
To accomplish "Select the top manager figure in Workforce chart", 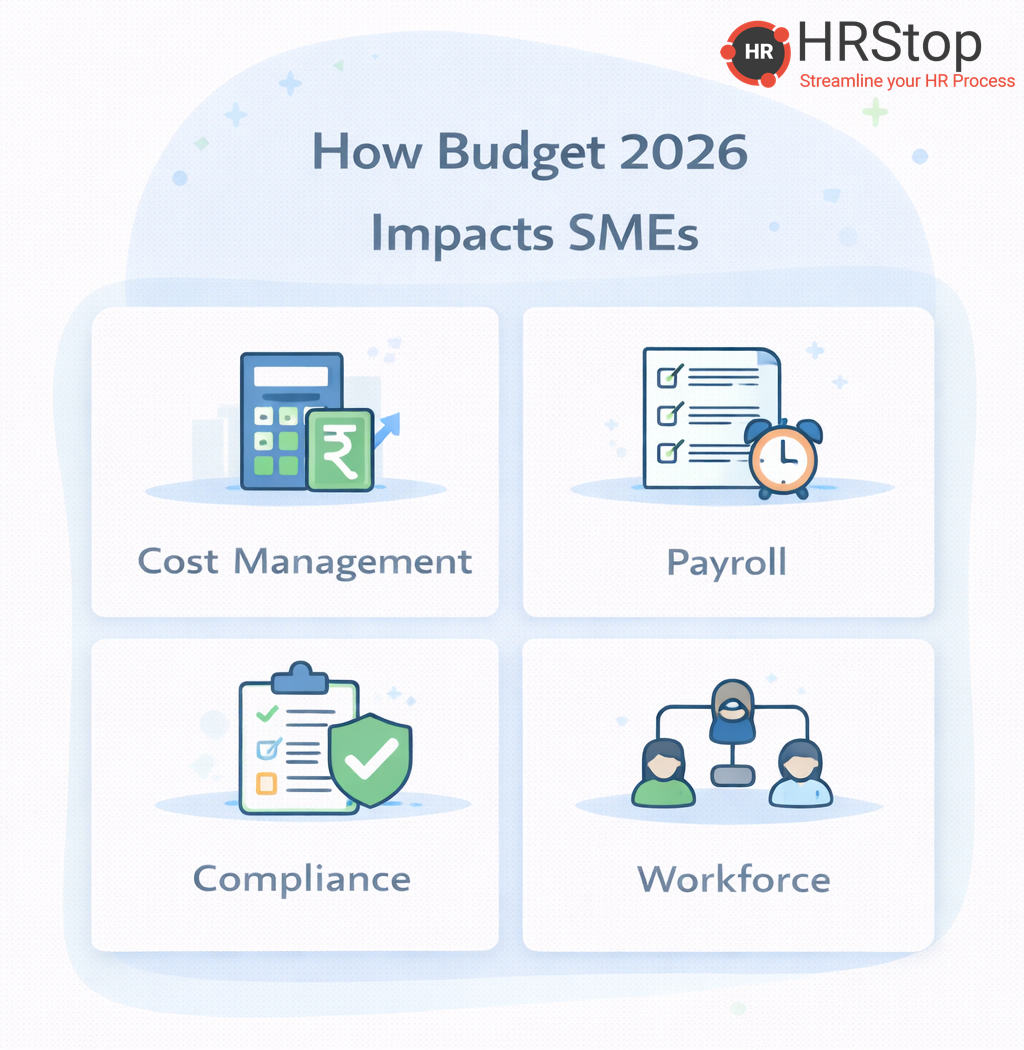I will click(x=733, y=712).
